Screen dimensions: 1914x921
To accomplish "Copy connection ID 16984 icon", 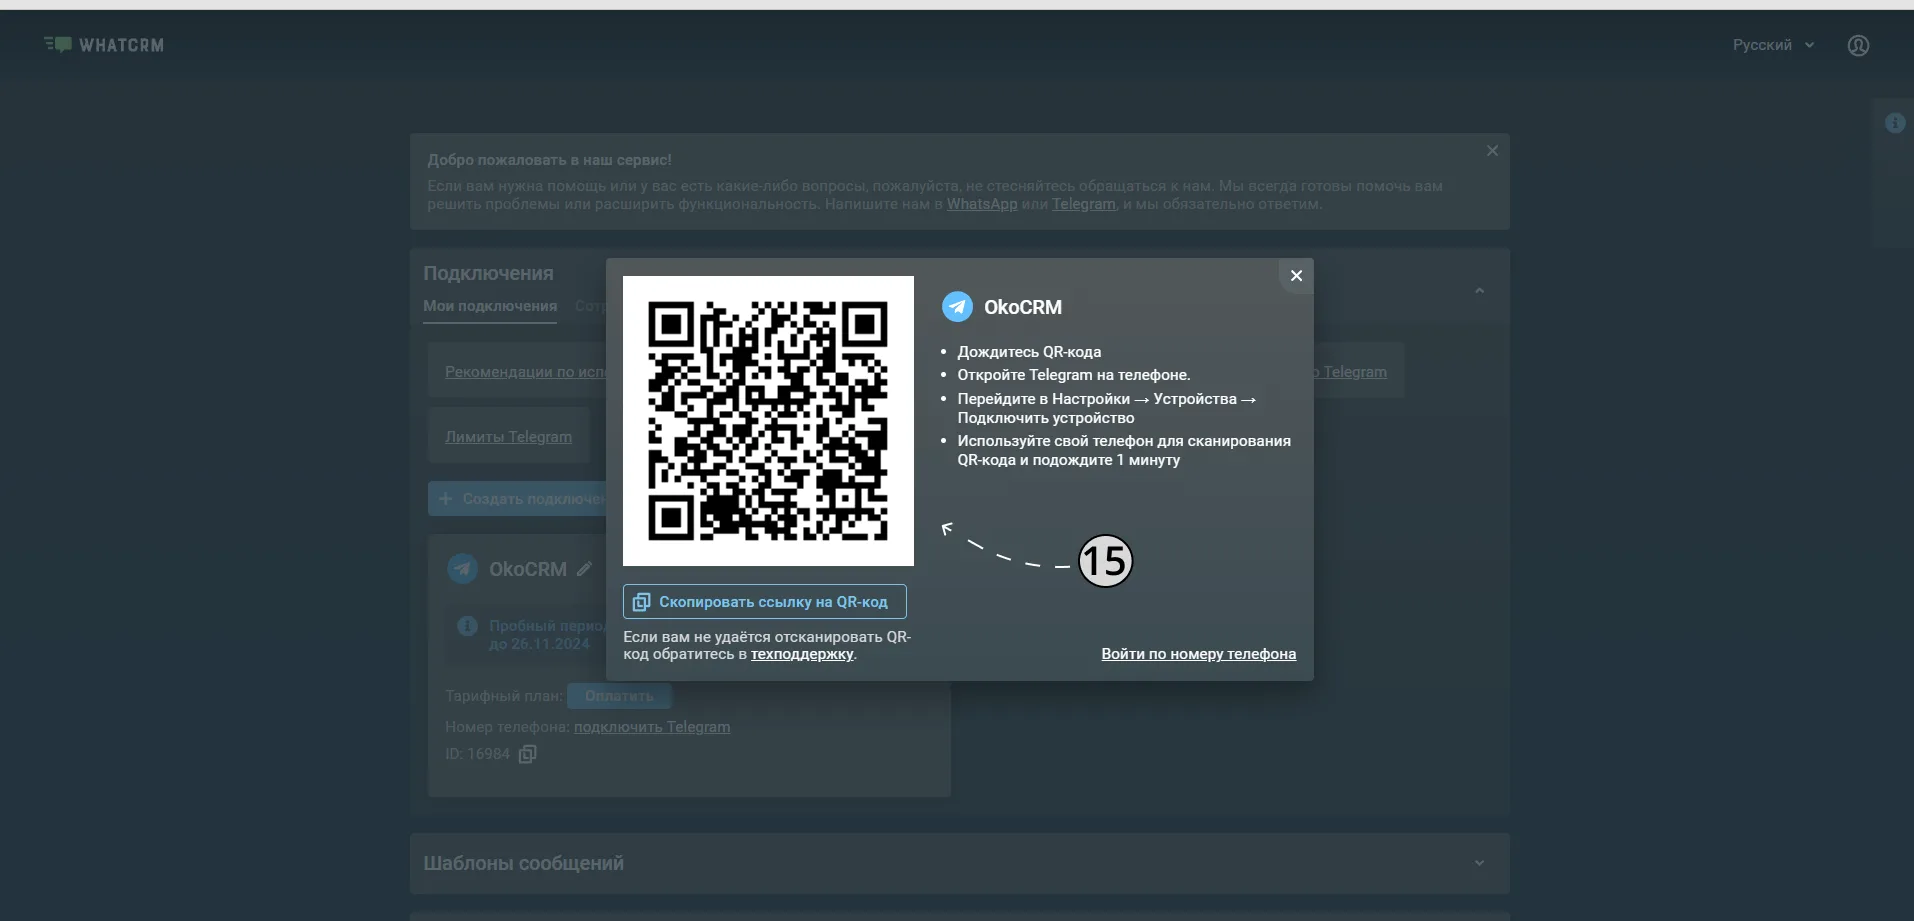I will [528, 754].
